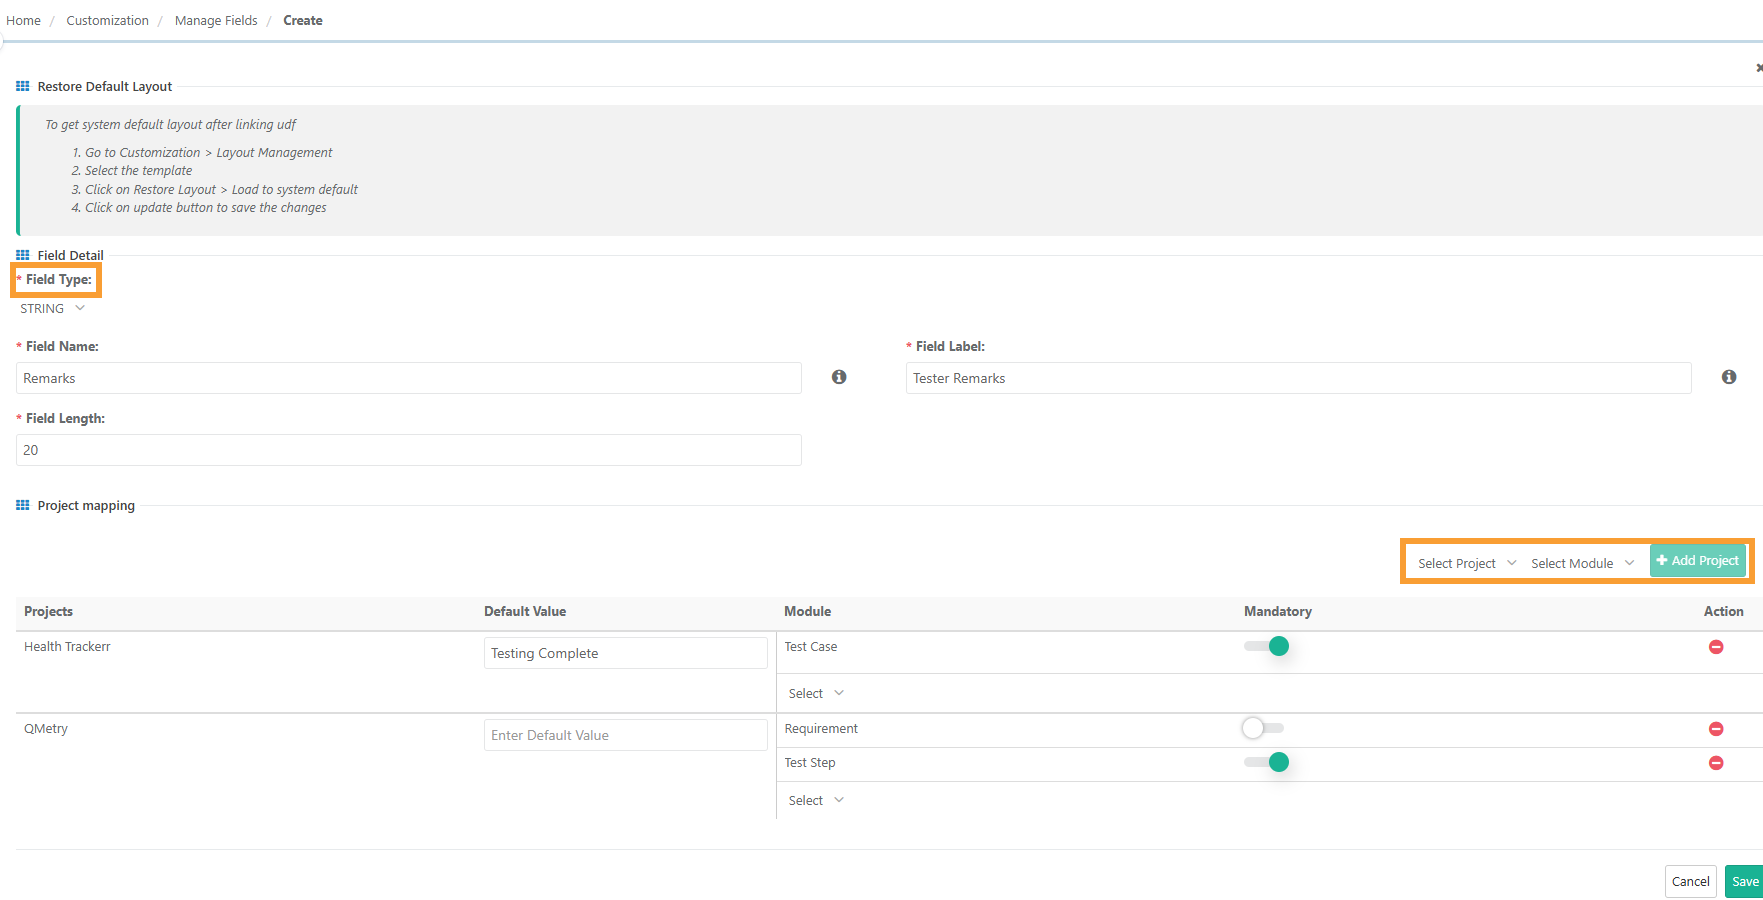Viewport: 1763px width, 900px height.
Task: Remove the Requirement module from QMetry
Action: (1717, 729)
